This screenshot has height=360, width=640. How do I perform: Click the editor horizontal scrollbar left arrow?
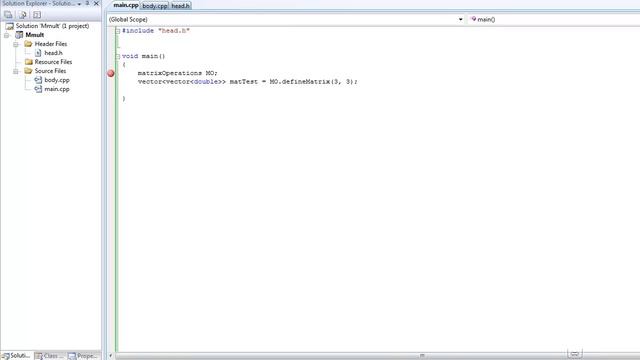[x=110, y=356]
